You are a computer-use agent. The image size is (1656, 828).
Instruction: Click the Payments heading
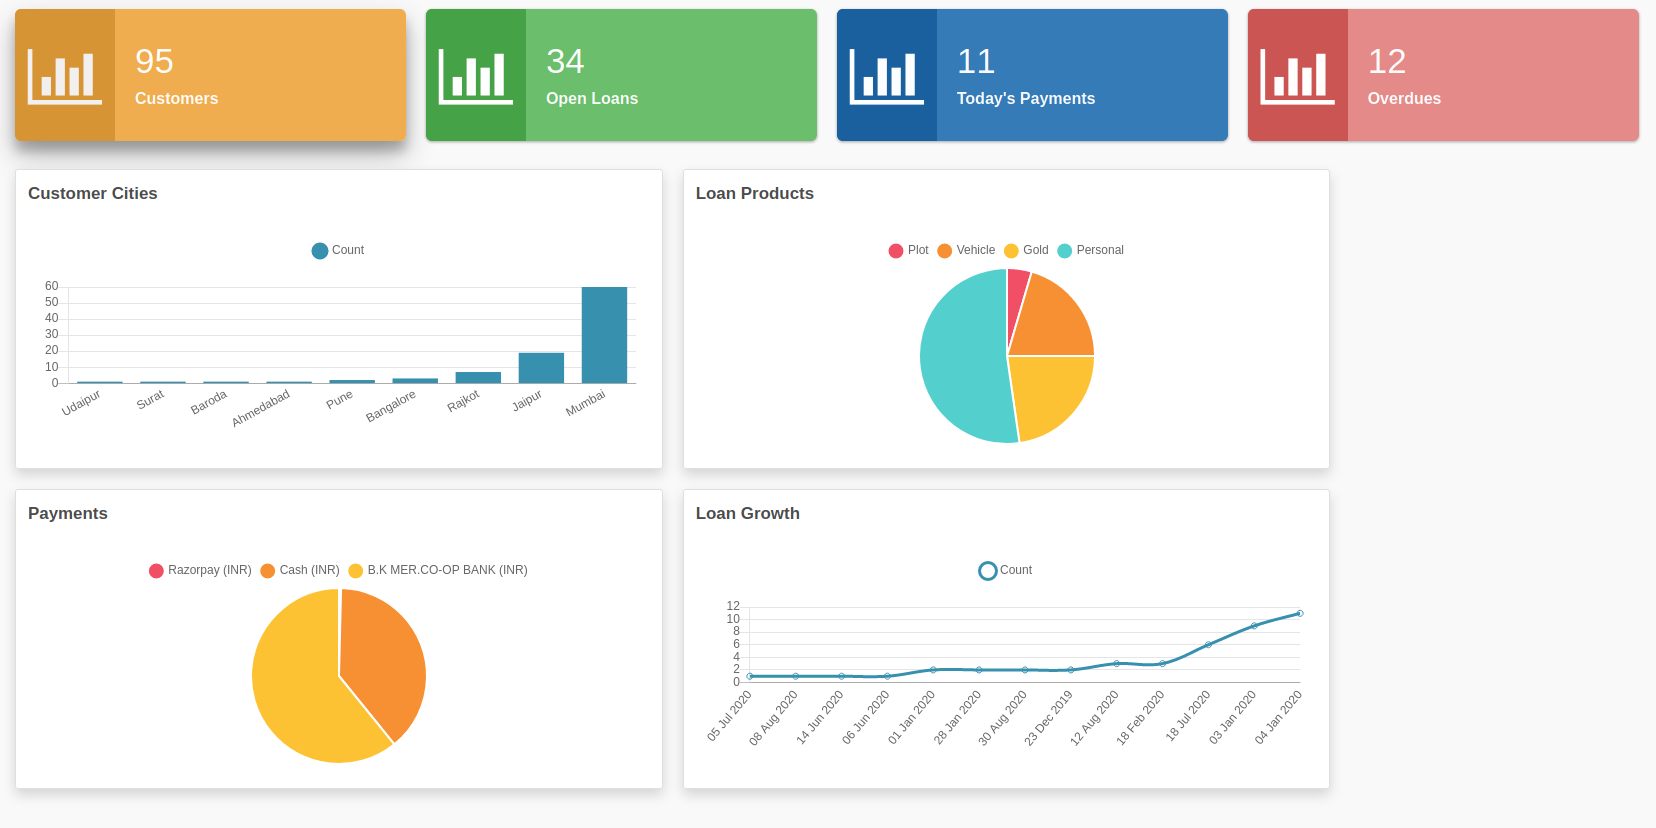point(68,514)
